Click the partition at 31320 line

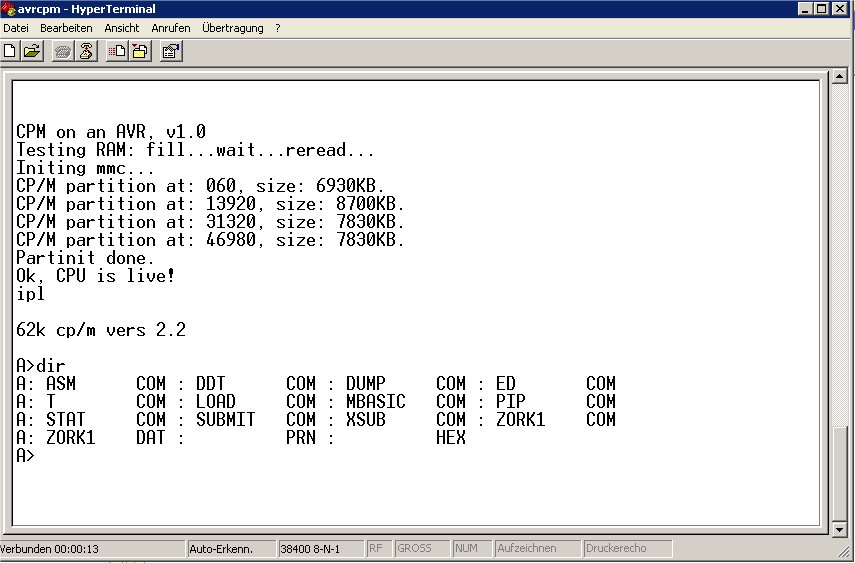pyautogui.click(x=210, y=221)
